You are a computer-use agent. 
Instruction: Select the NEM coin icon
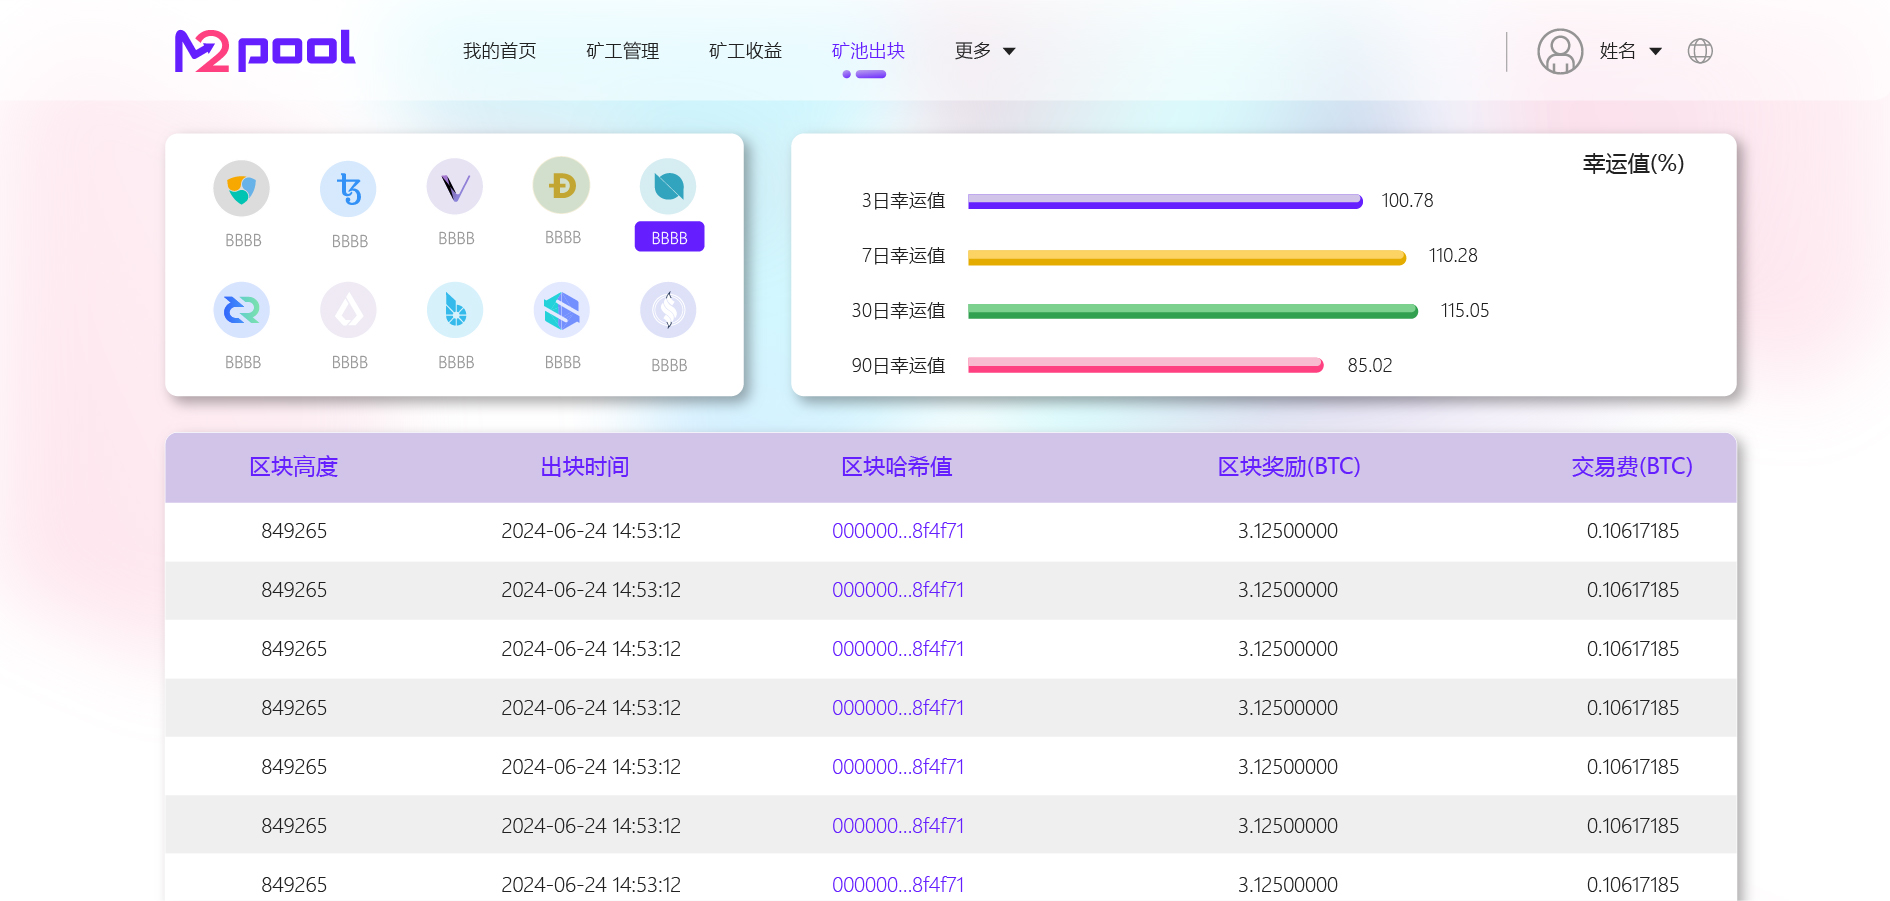click(241, 188)
